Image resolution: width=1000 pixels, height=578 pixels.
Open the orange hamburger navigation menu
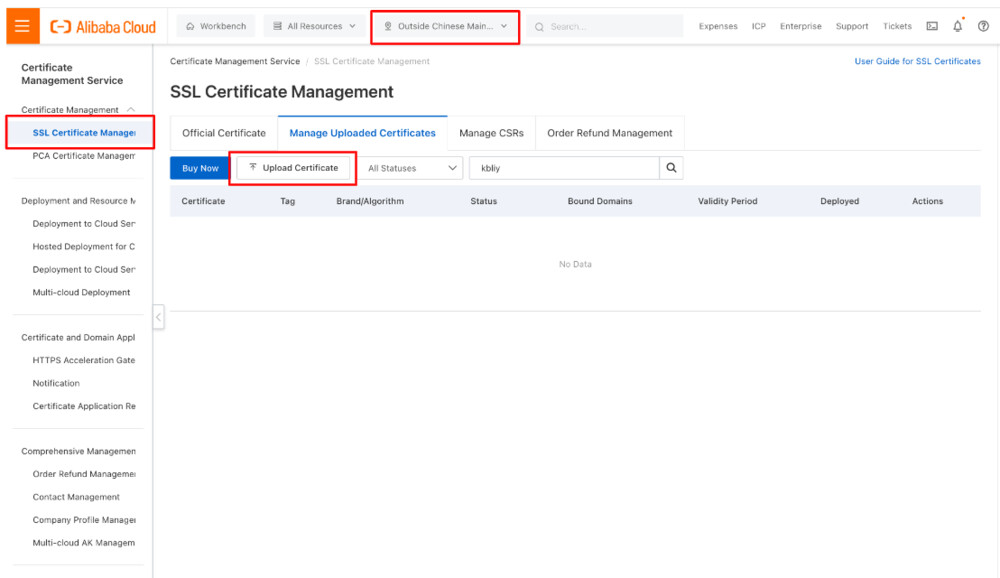point(24,25)
